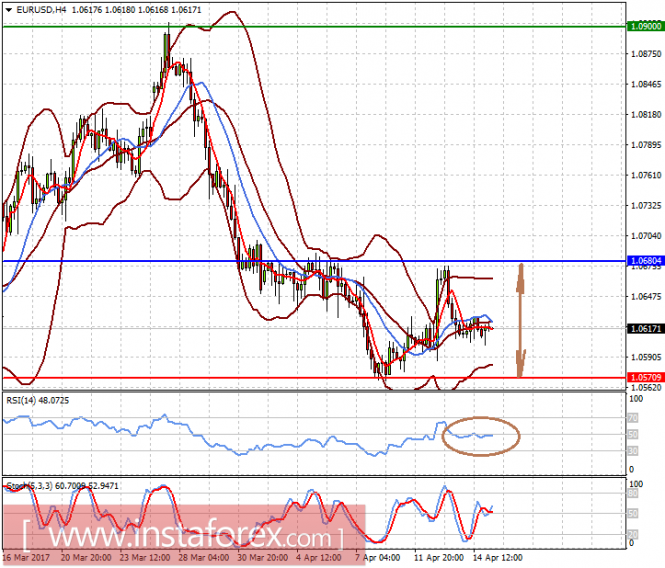
Task: Click the 1.08750 price scale label
Action: coord(646,54)
